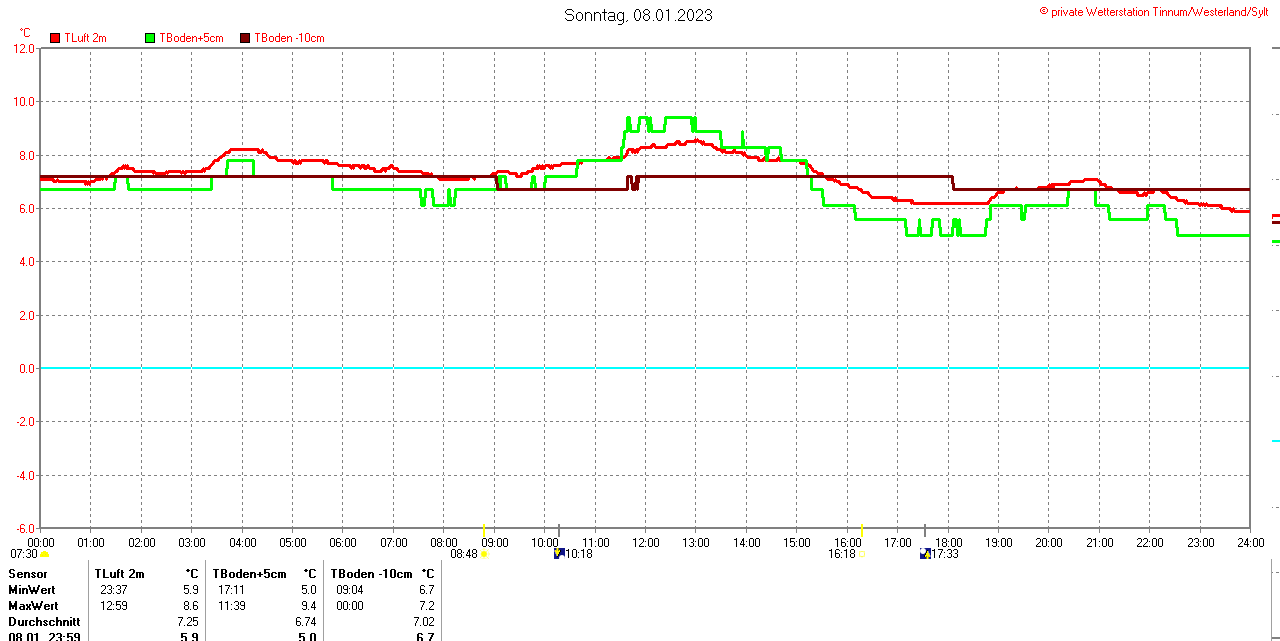Click the red current-value marker on right edge
The width and height of the screenshot is (1280, 641).
point(1275,216)
